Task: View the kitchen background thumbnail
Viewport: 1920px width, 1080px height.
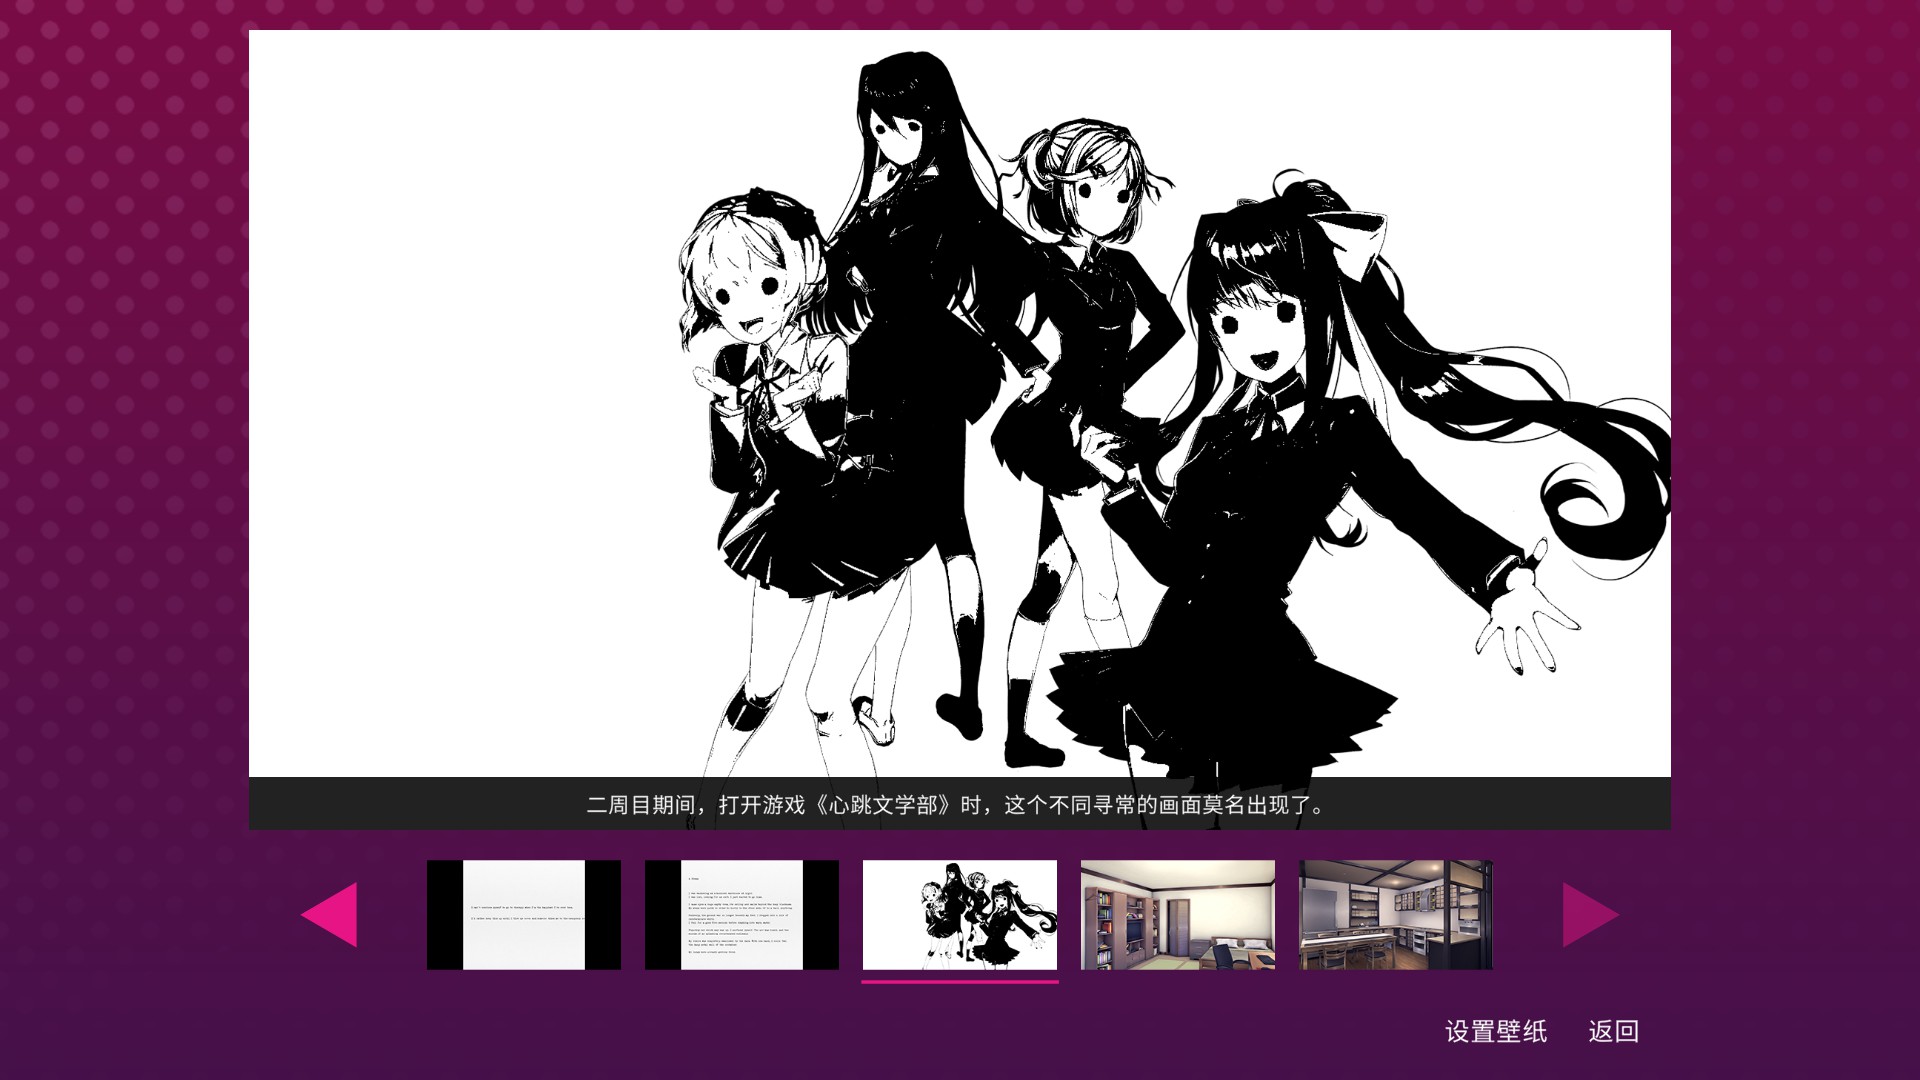Action: click(x=1396, y=914)
